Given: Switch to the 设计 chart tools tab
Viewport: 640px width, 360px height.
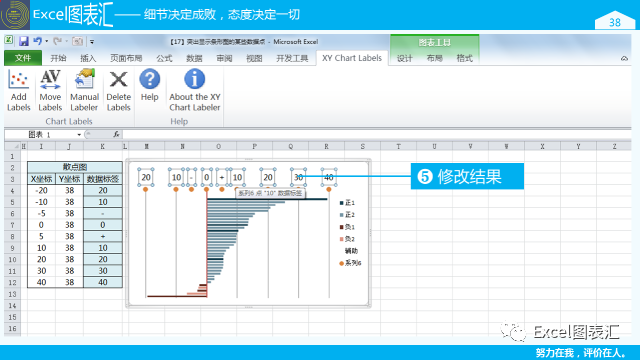Looking at the screenshot, I should click(x=404, y=58).
